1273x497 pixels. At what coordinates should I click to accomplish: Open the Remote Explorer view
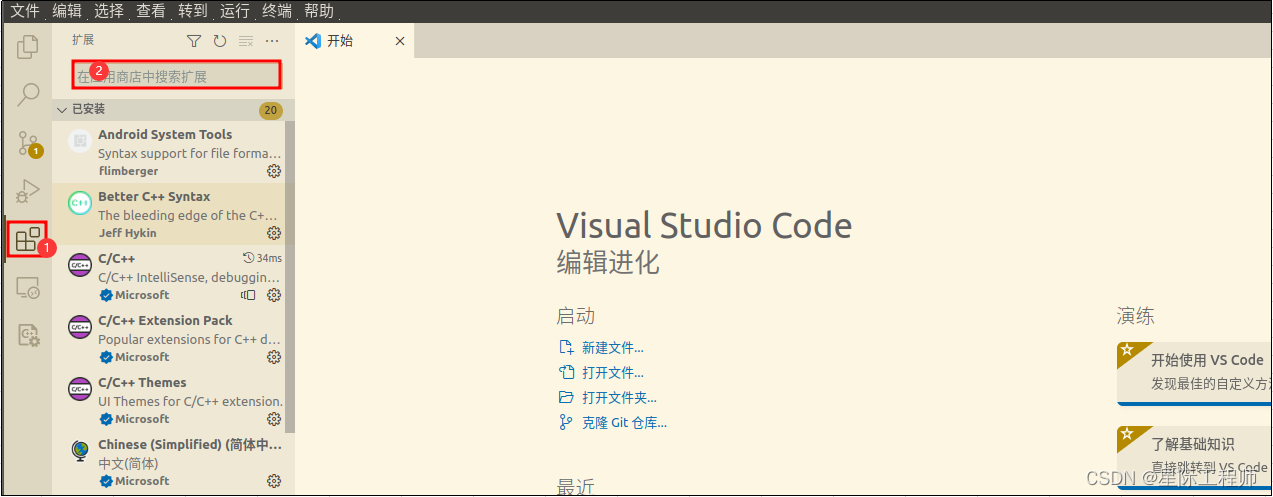click(28, 288)
